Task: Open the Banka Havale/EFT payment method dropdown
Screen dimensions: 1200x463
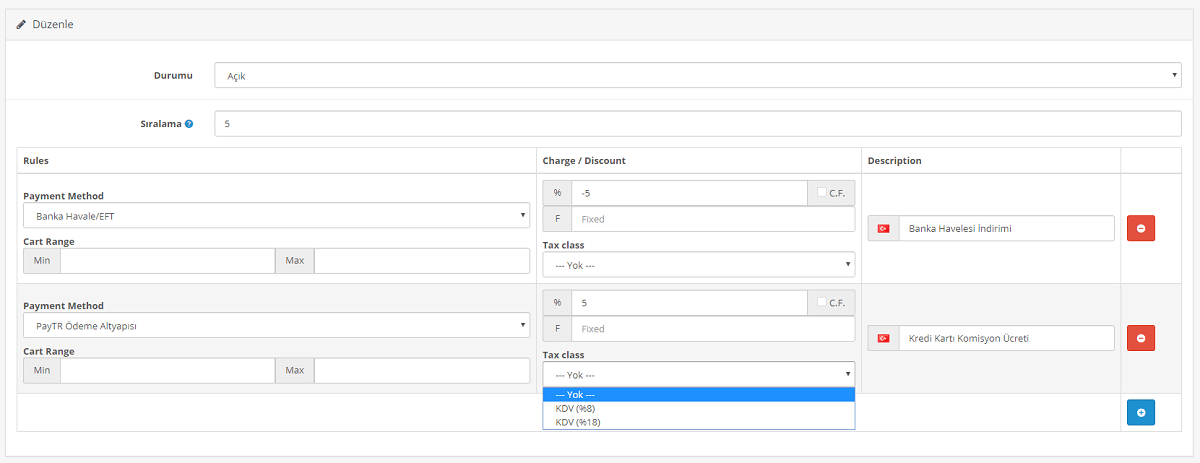Action: click(x=276, y=215)
